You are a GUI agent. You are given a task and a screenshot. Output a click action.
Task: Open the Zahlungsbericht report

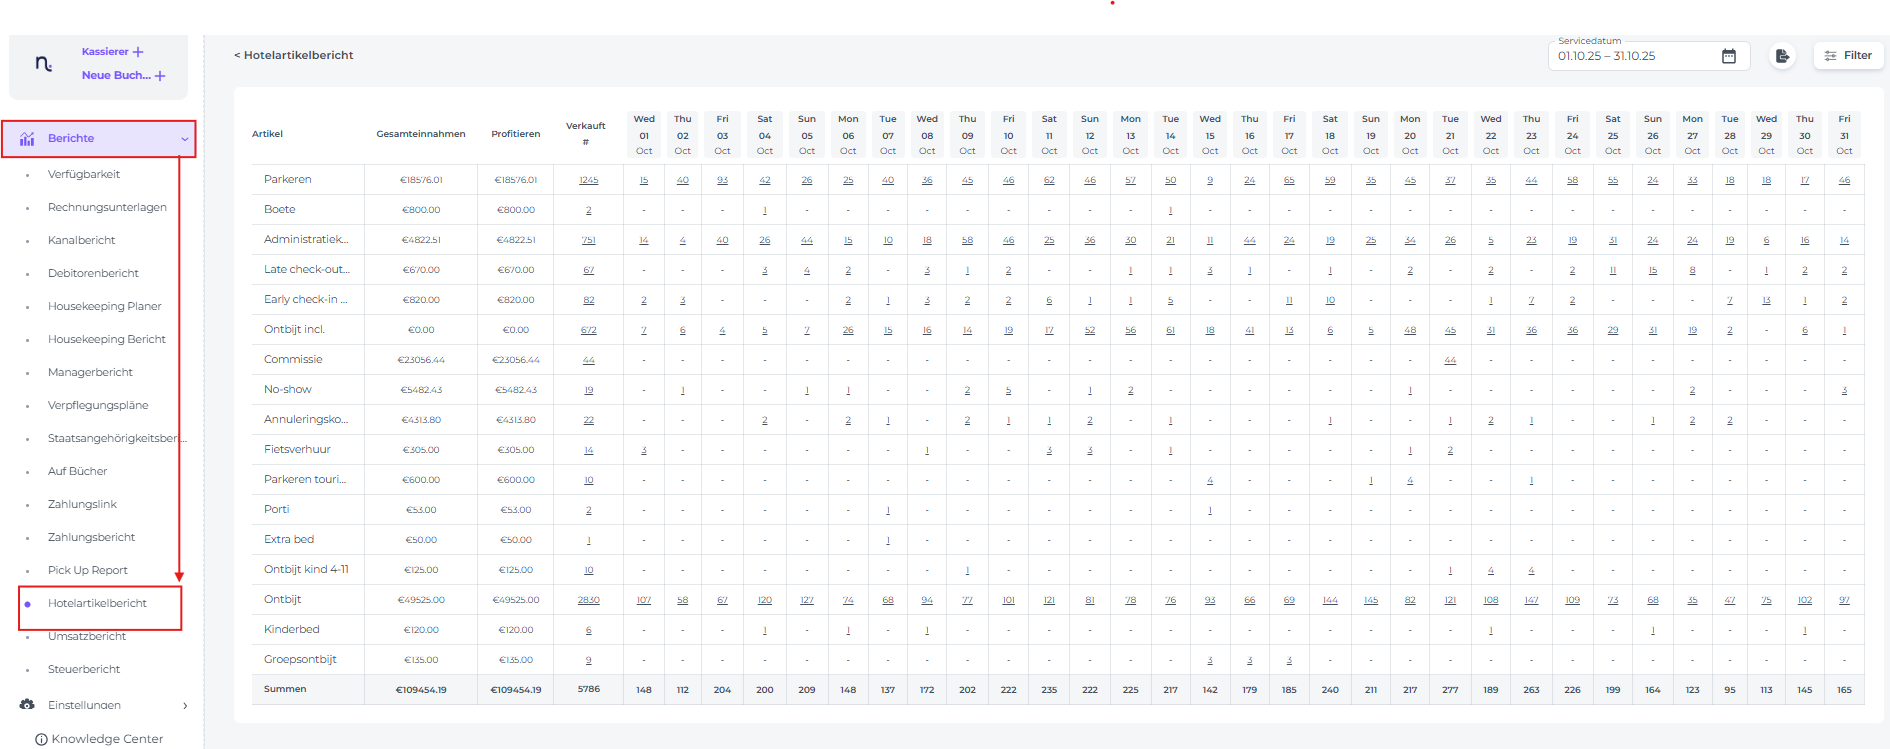click(91, 537)
